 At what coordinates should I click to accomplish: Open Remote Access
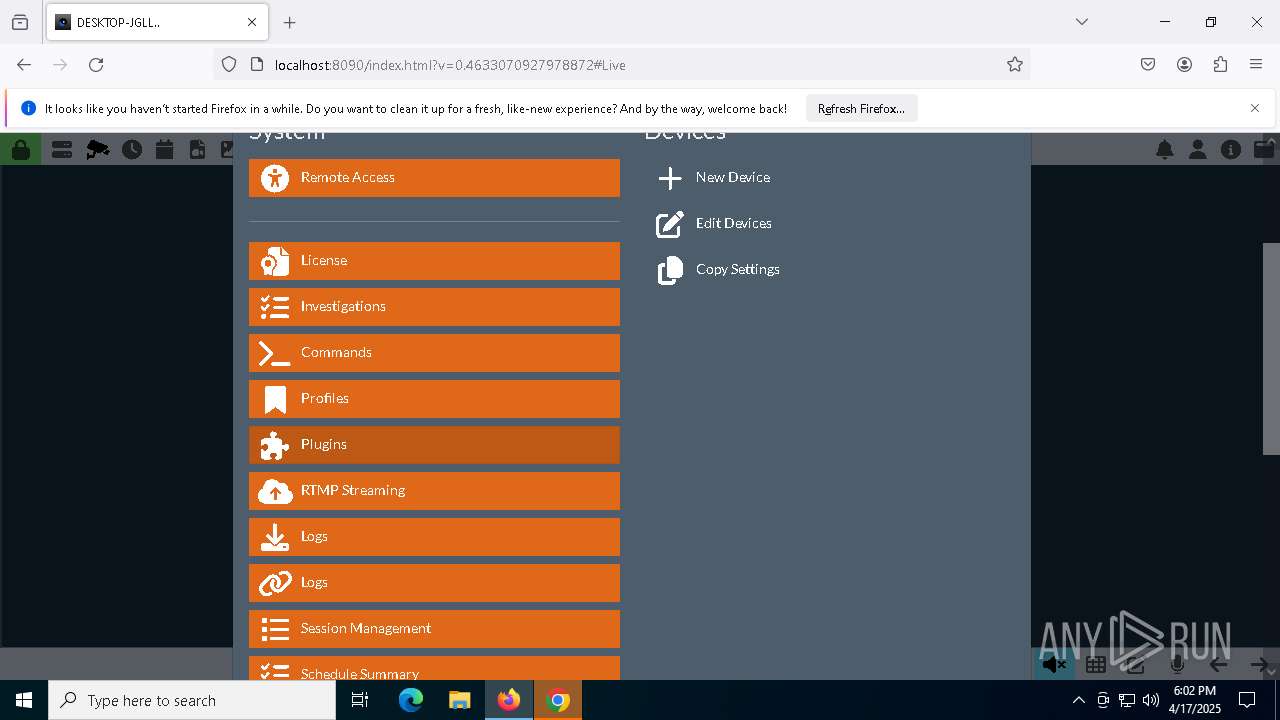coord(434,178)
